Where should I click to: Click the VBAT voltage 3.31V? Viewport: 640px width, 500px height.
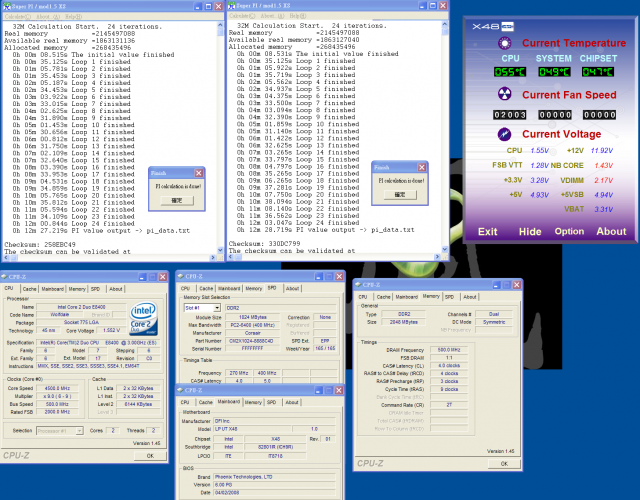coord(603,209)
